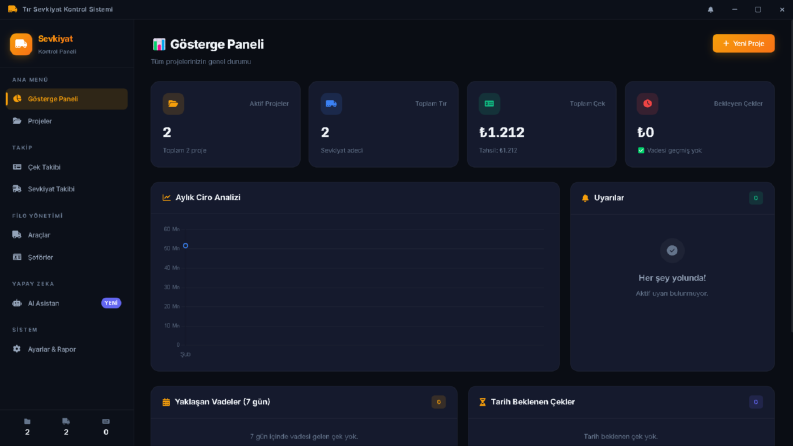Click the checkmark circle above Her şey yolunda
Screen dimensions: 793x446
672,250
